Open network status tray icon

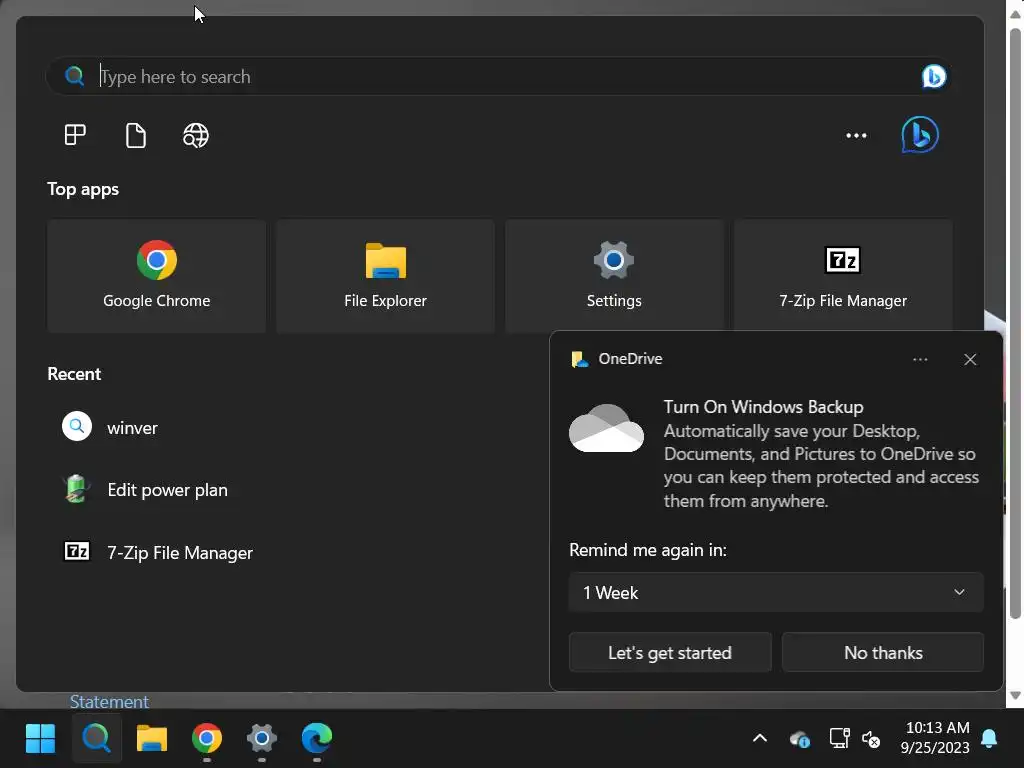click(x=839, y=738)
